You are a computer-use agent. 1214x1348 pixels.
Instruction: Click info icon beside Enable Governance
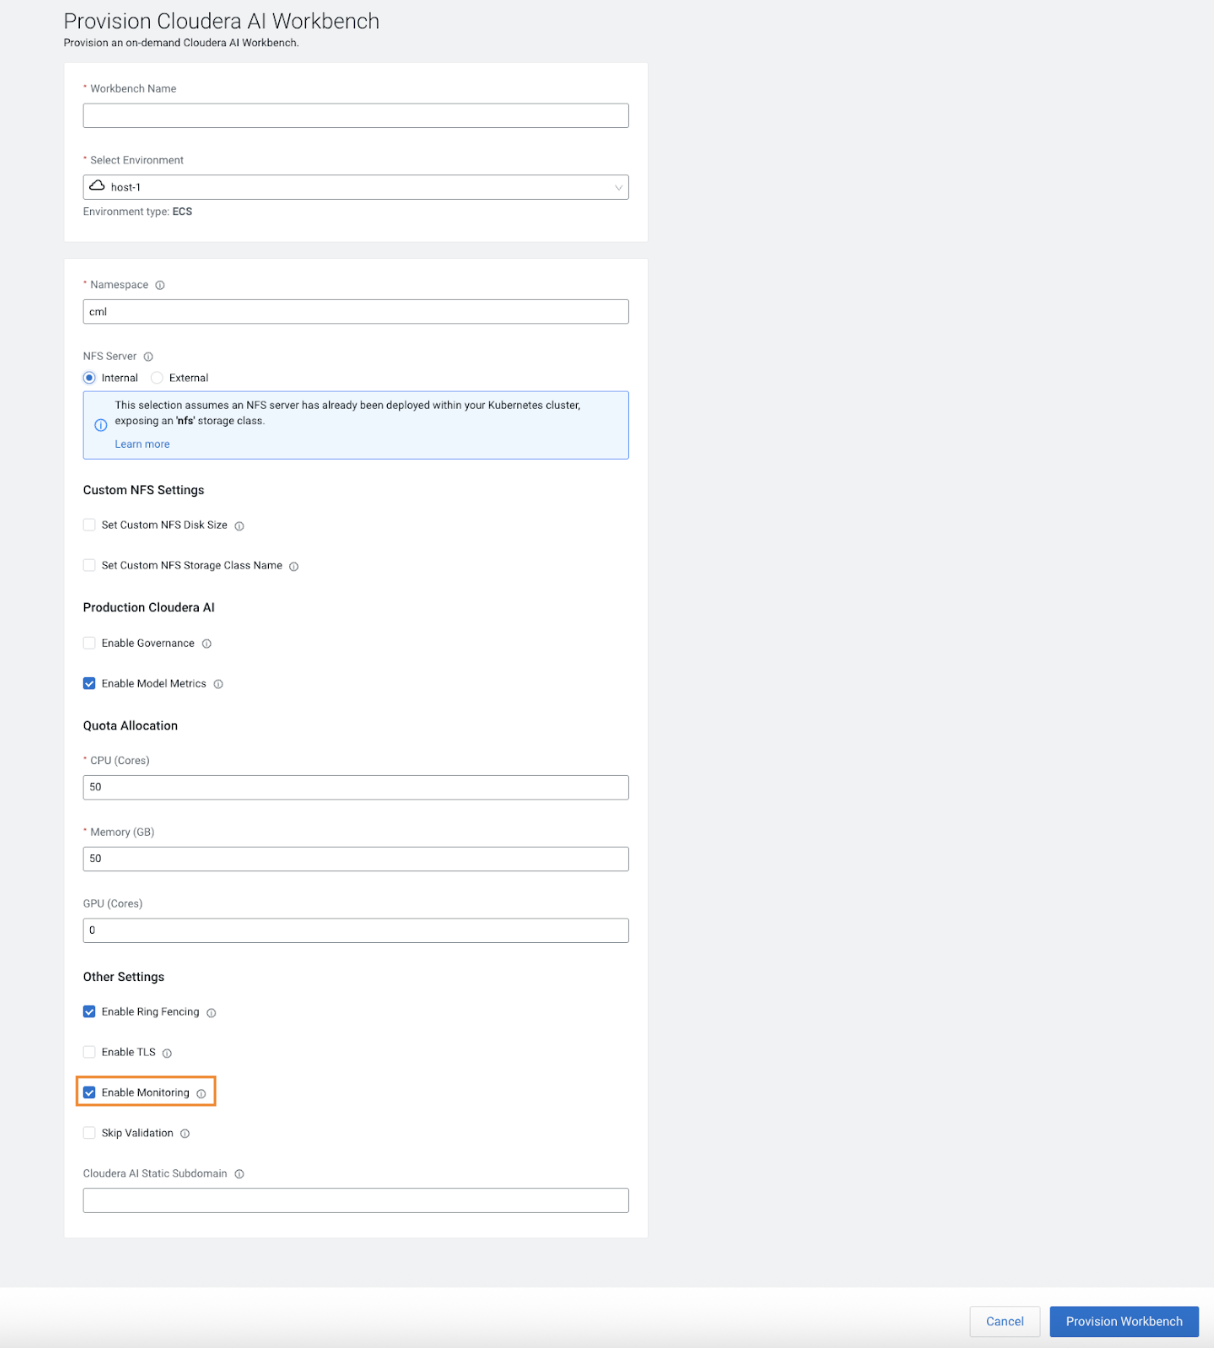pyautogui.click(x=207, y=644)
